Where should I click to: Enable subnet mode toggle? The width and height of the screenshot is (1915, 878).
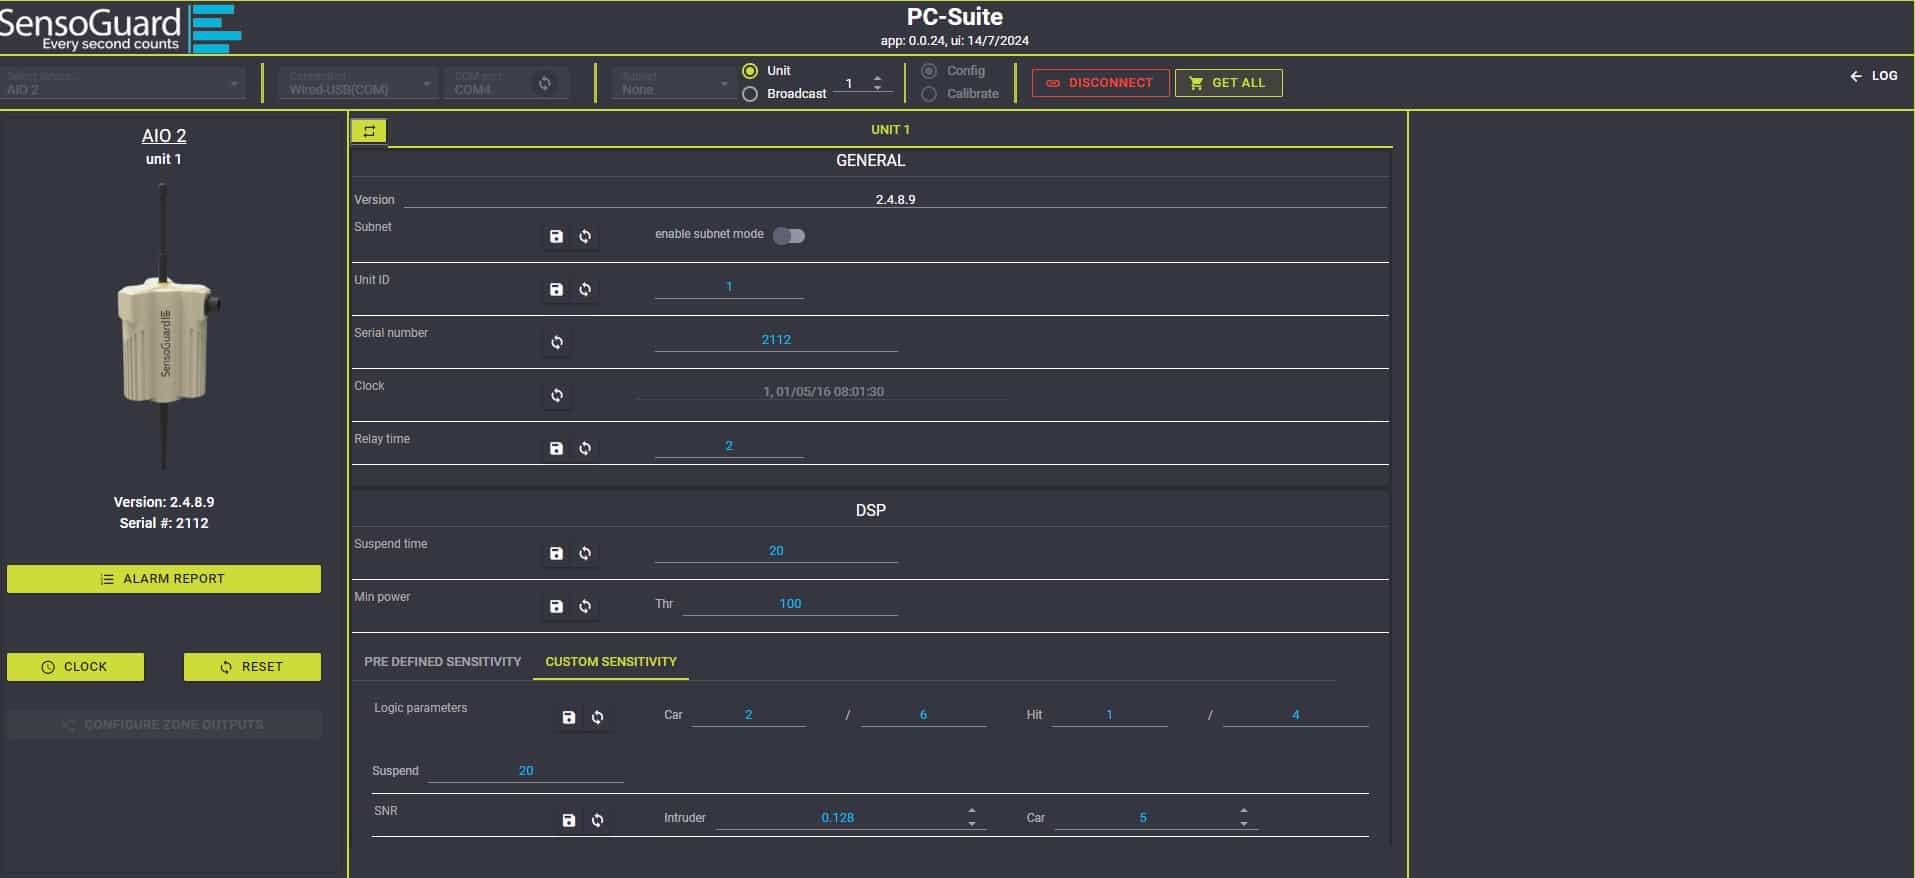pos(789,236)
